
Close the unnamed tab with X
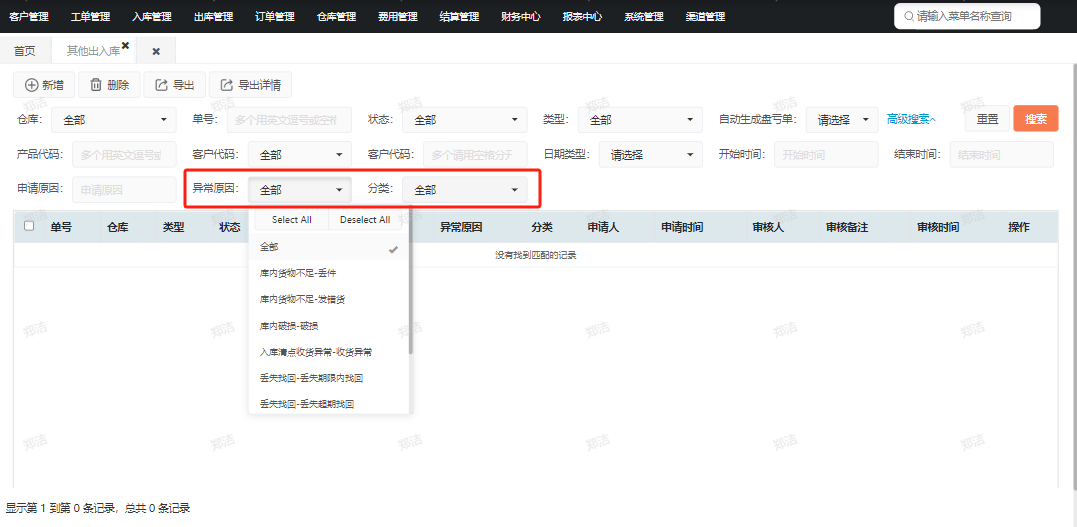(156, 52)
